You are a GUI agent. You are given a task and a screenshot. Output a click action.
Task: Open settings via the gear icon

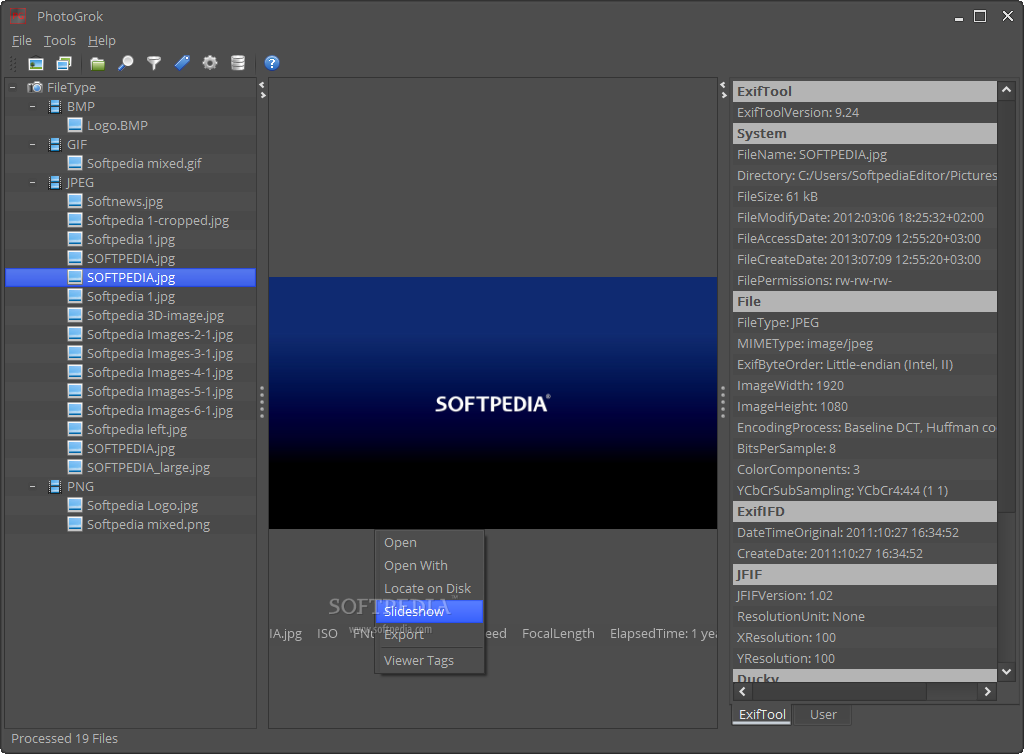[x=210, y=63]
